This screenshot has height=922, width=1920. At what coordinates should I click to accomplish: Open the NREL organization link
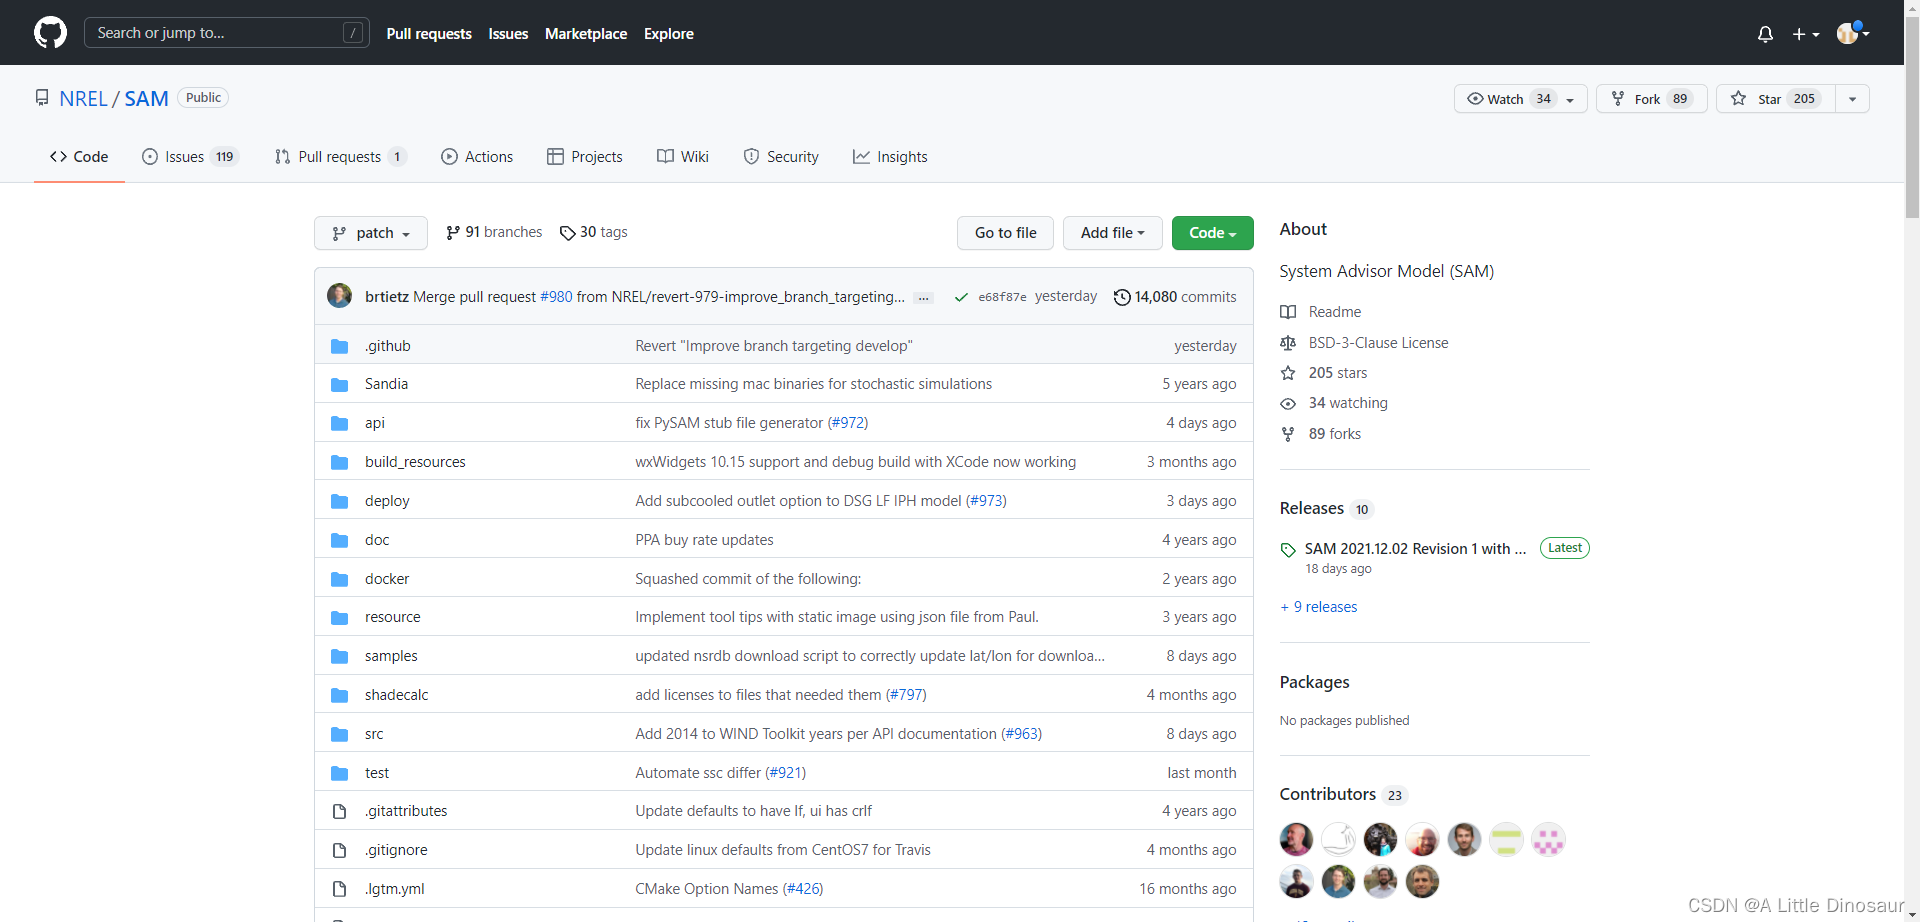tap(83, 99)
